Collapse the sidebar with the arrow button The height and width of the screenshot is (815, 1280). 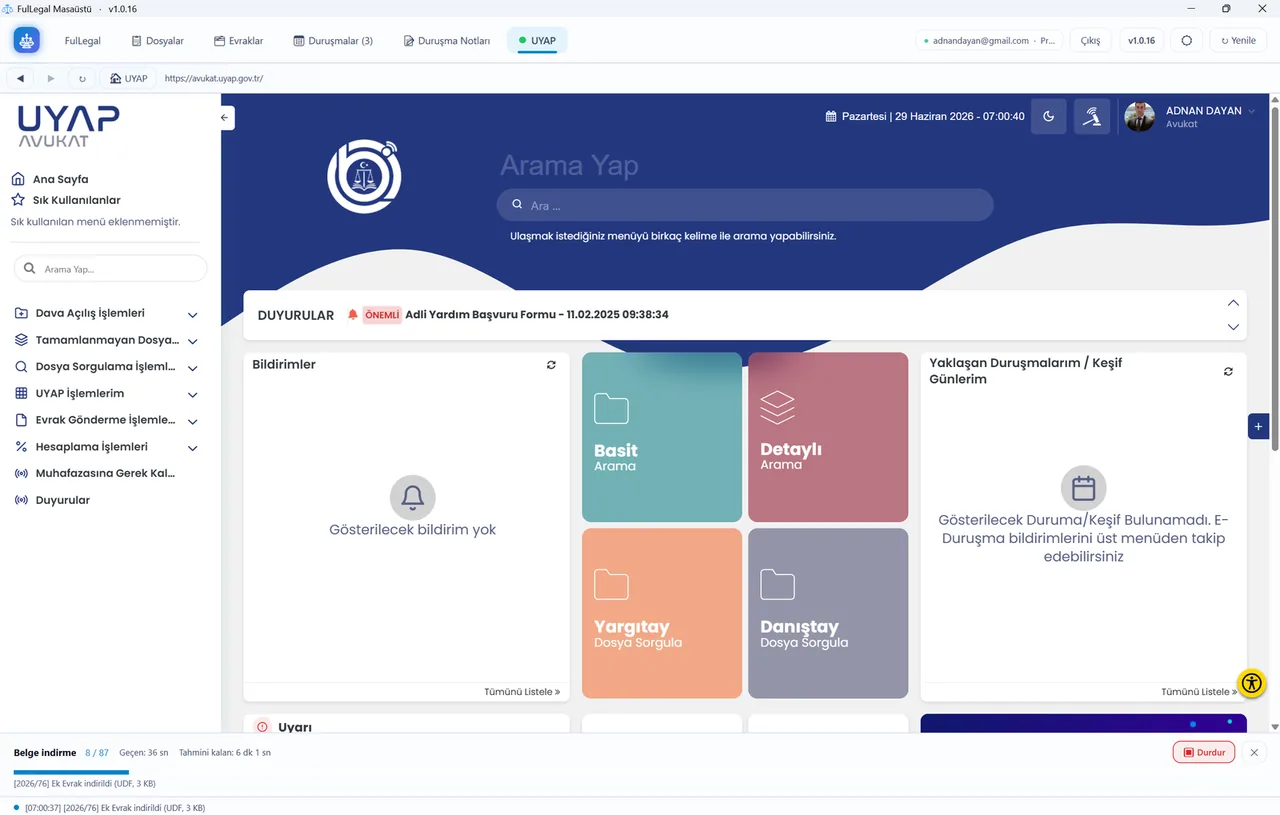[x=225, y=117]
